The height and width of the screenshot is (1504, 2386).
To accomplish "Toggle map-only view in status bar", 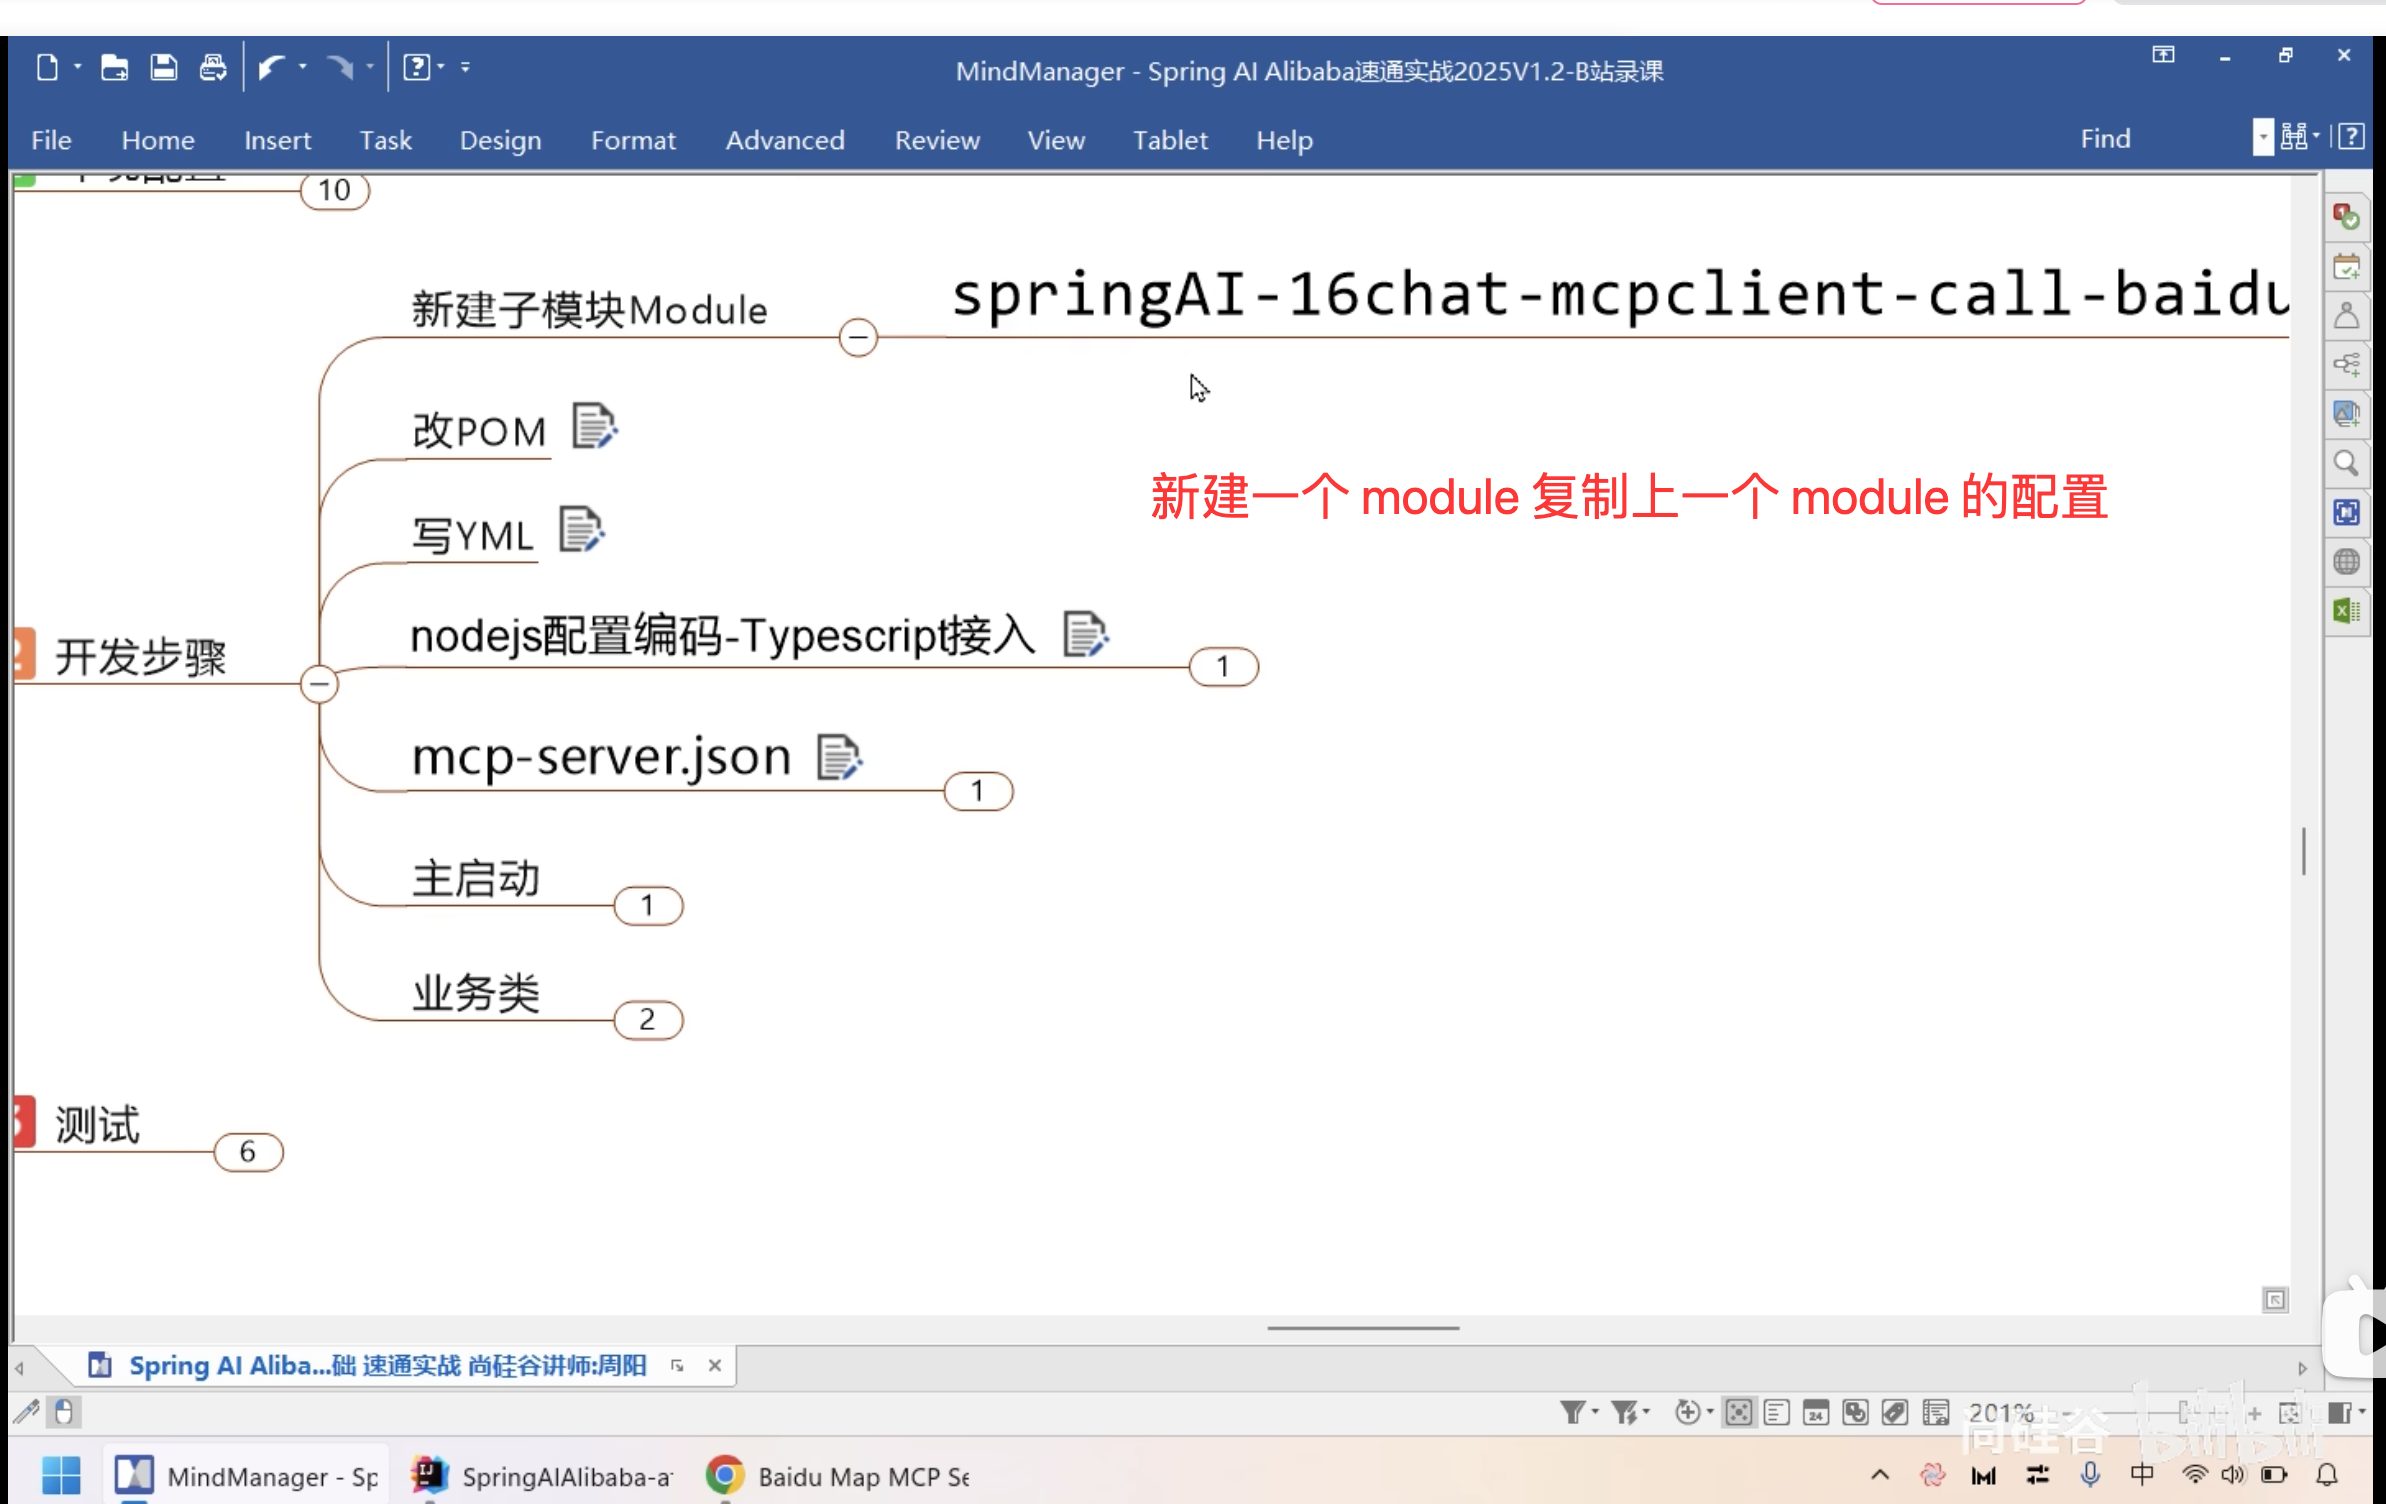I will pos(1739,1412).
